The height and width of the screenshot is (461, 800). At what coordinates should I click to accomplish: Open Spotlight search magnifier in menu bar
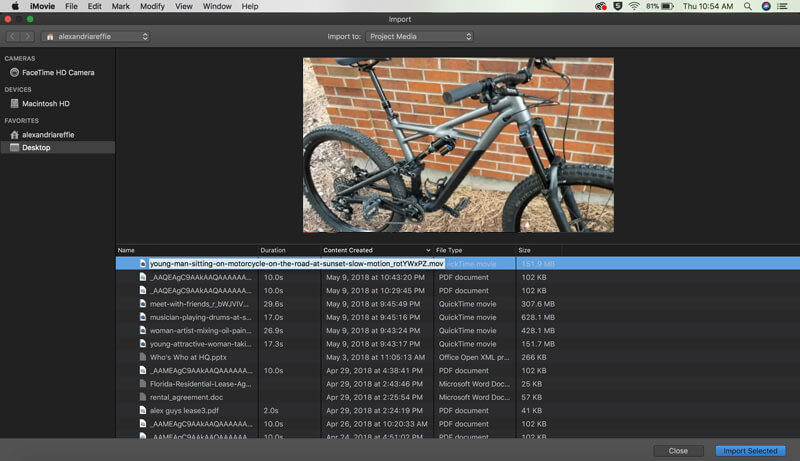(747, 6)
